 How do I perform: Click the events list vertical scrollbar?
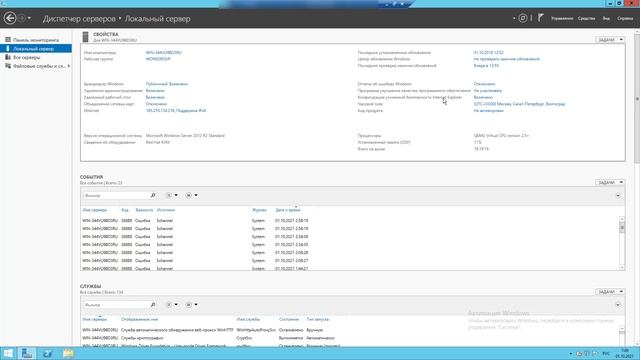tap(622, 243)
